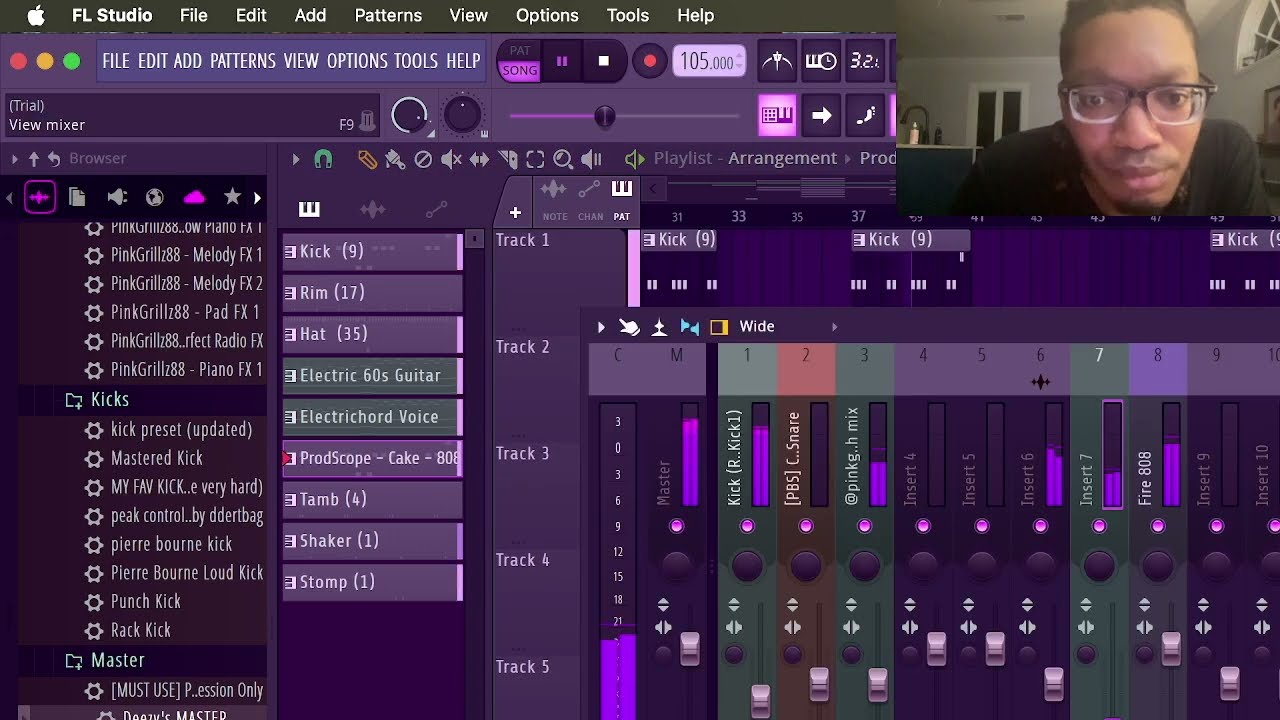The width and height of the screenshot is (1280, 720).
Task: Open the PATTERNS menu in FL toolbar
Action: pos(242,61)
